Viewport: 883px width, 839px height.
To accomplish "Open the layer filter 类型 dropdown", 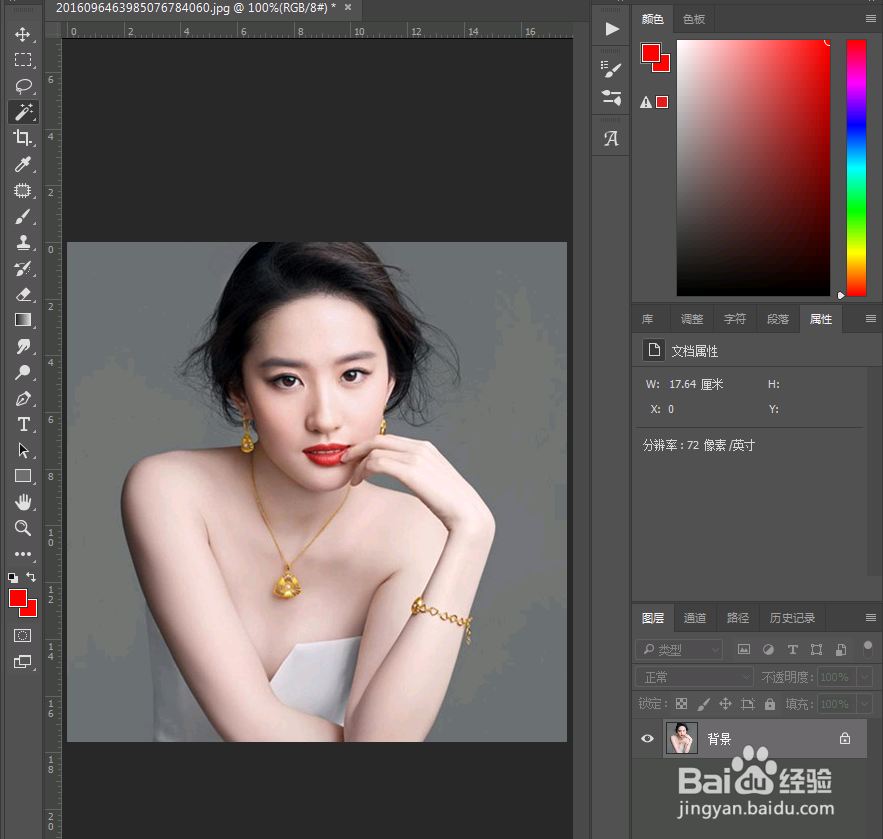I will (x=679, y=649).
